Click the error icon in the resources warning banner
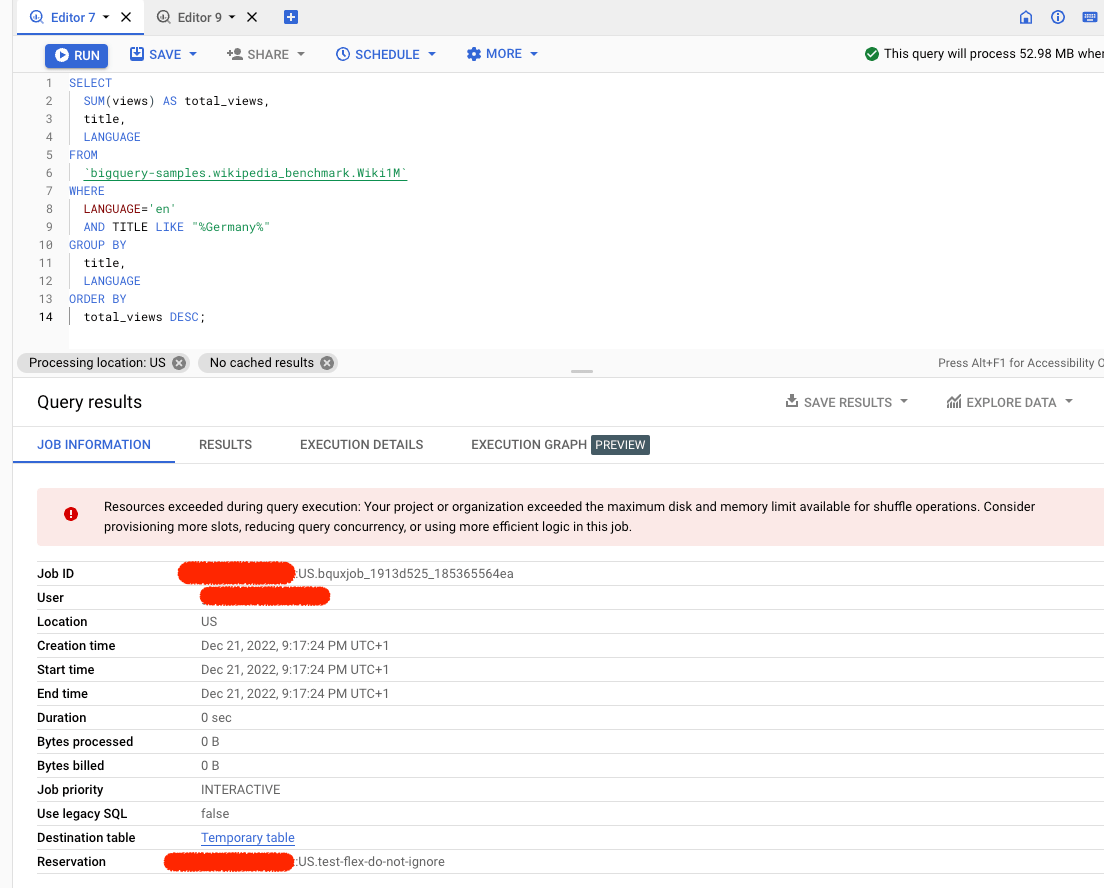The width and height of the screenshot is (1104, 888). pos(71,513)
